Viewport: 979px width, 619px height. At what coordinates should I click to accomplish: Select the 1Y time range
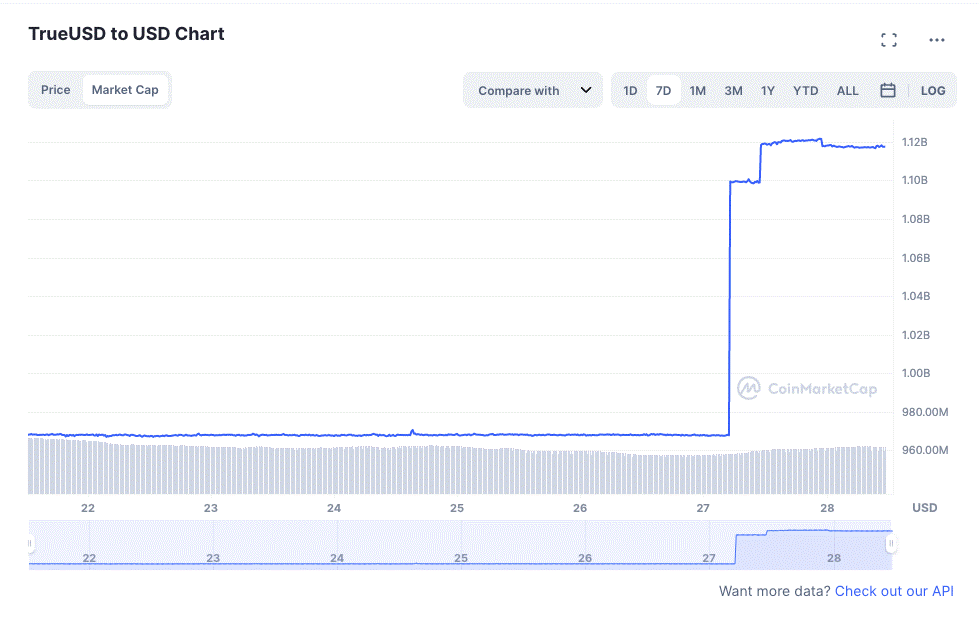[x=767, y=91]
